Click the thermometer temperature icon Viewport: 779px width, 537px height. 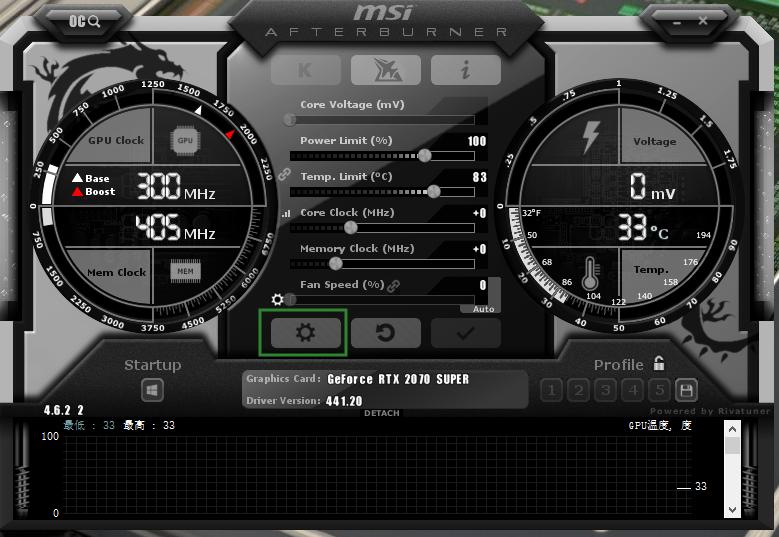pyautogui.click(x=590, y=274)
